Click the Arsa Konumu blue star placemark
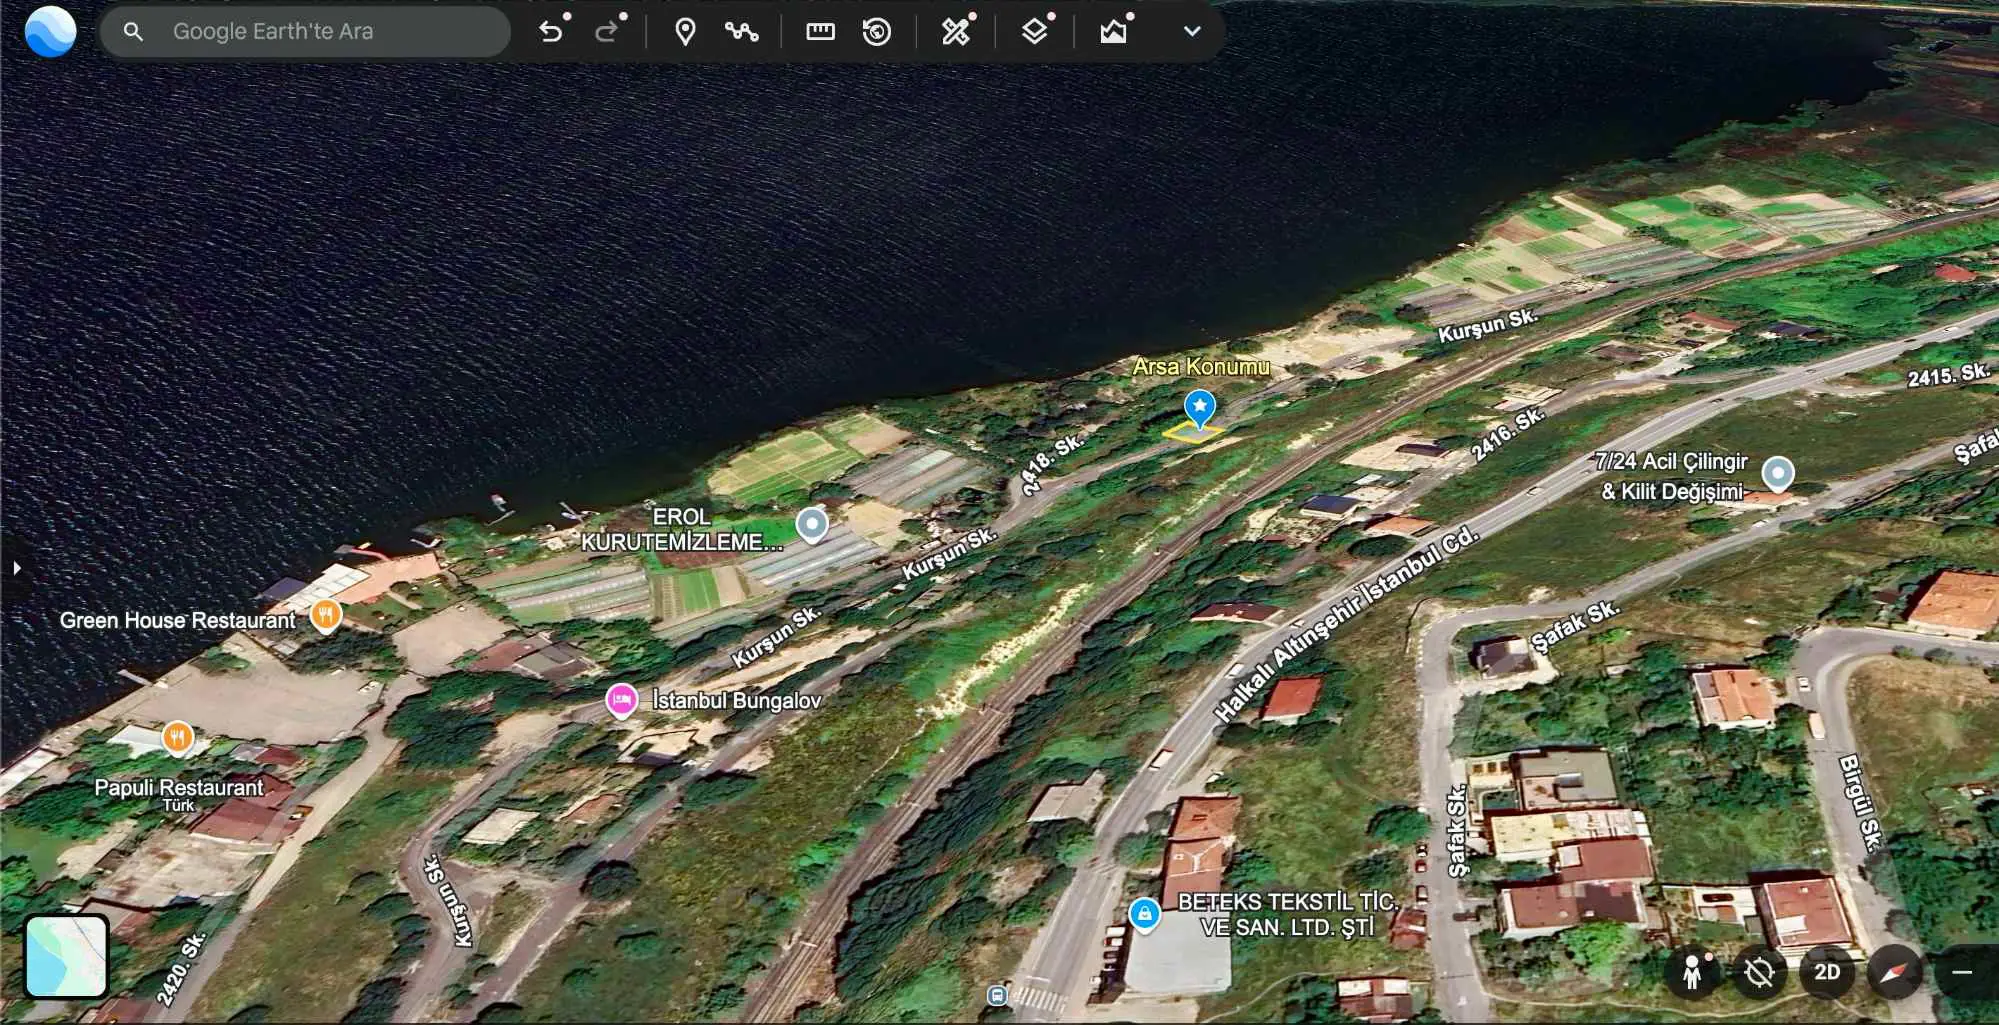1999x1025 pixels. [x=1199, y=408]
